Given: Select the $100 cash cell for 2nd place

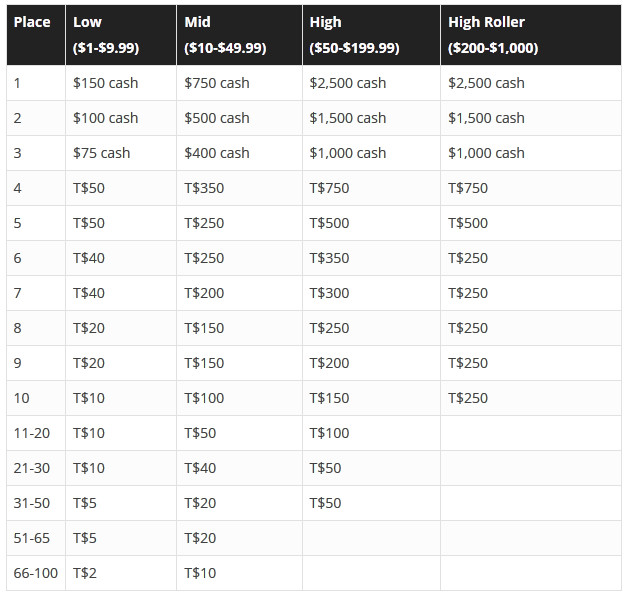Looking at the screenshot, I should (x=121, y=118).
